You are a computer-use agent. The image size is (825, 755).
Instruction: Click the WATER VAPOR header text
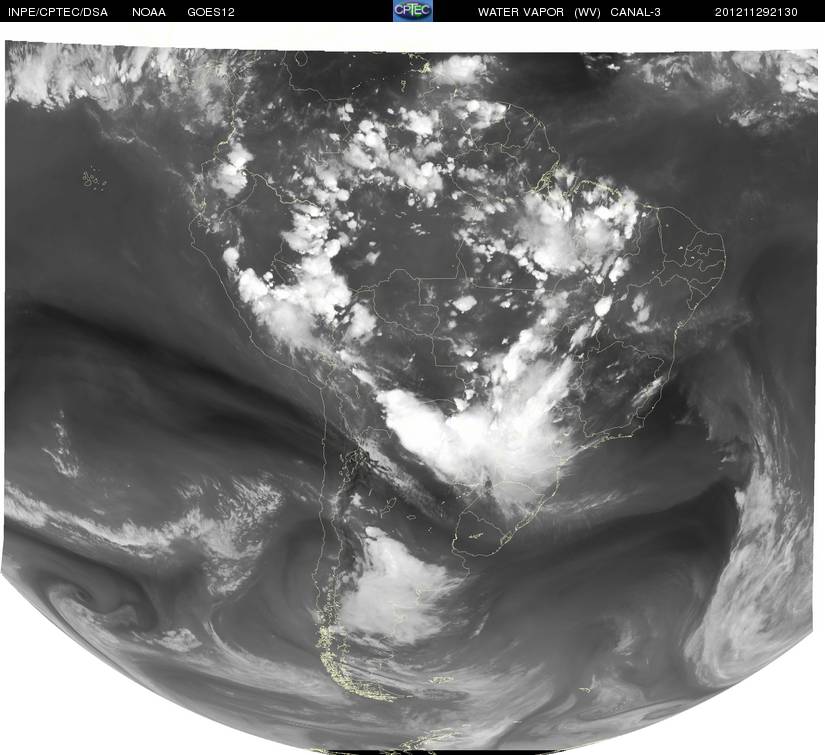[520, 12]
